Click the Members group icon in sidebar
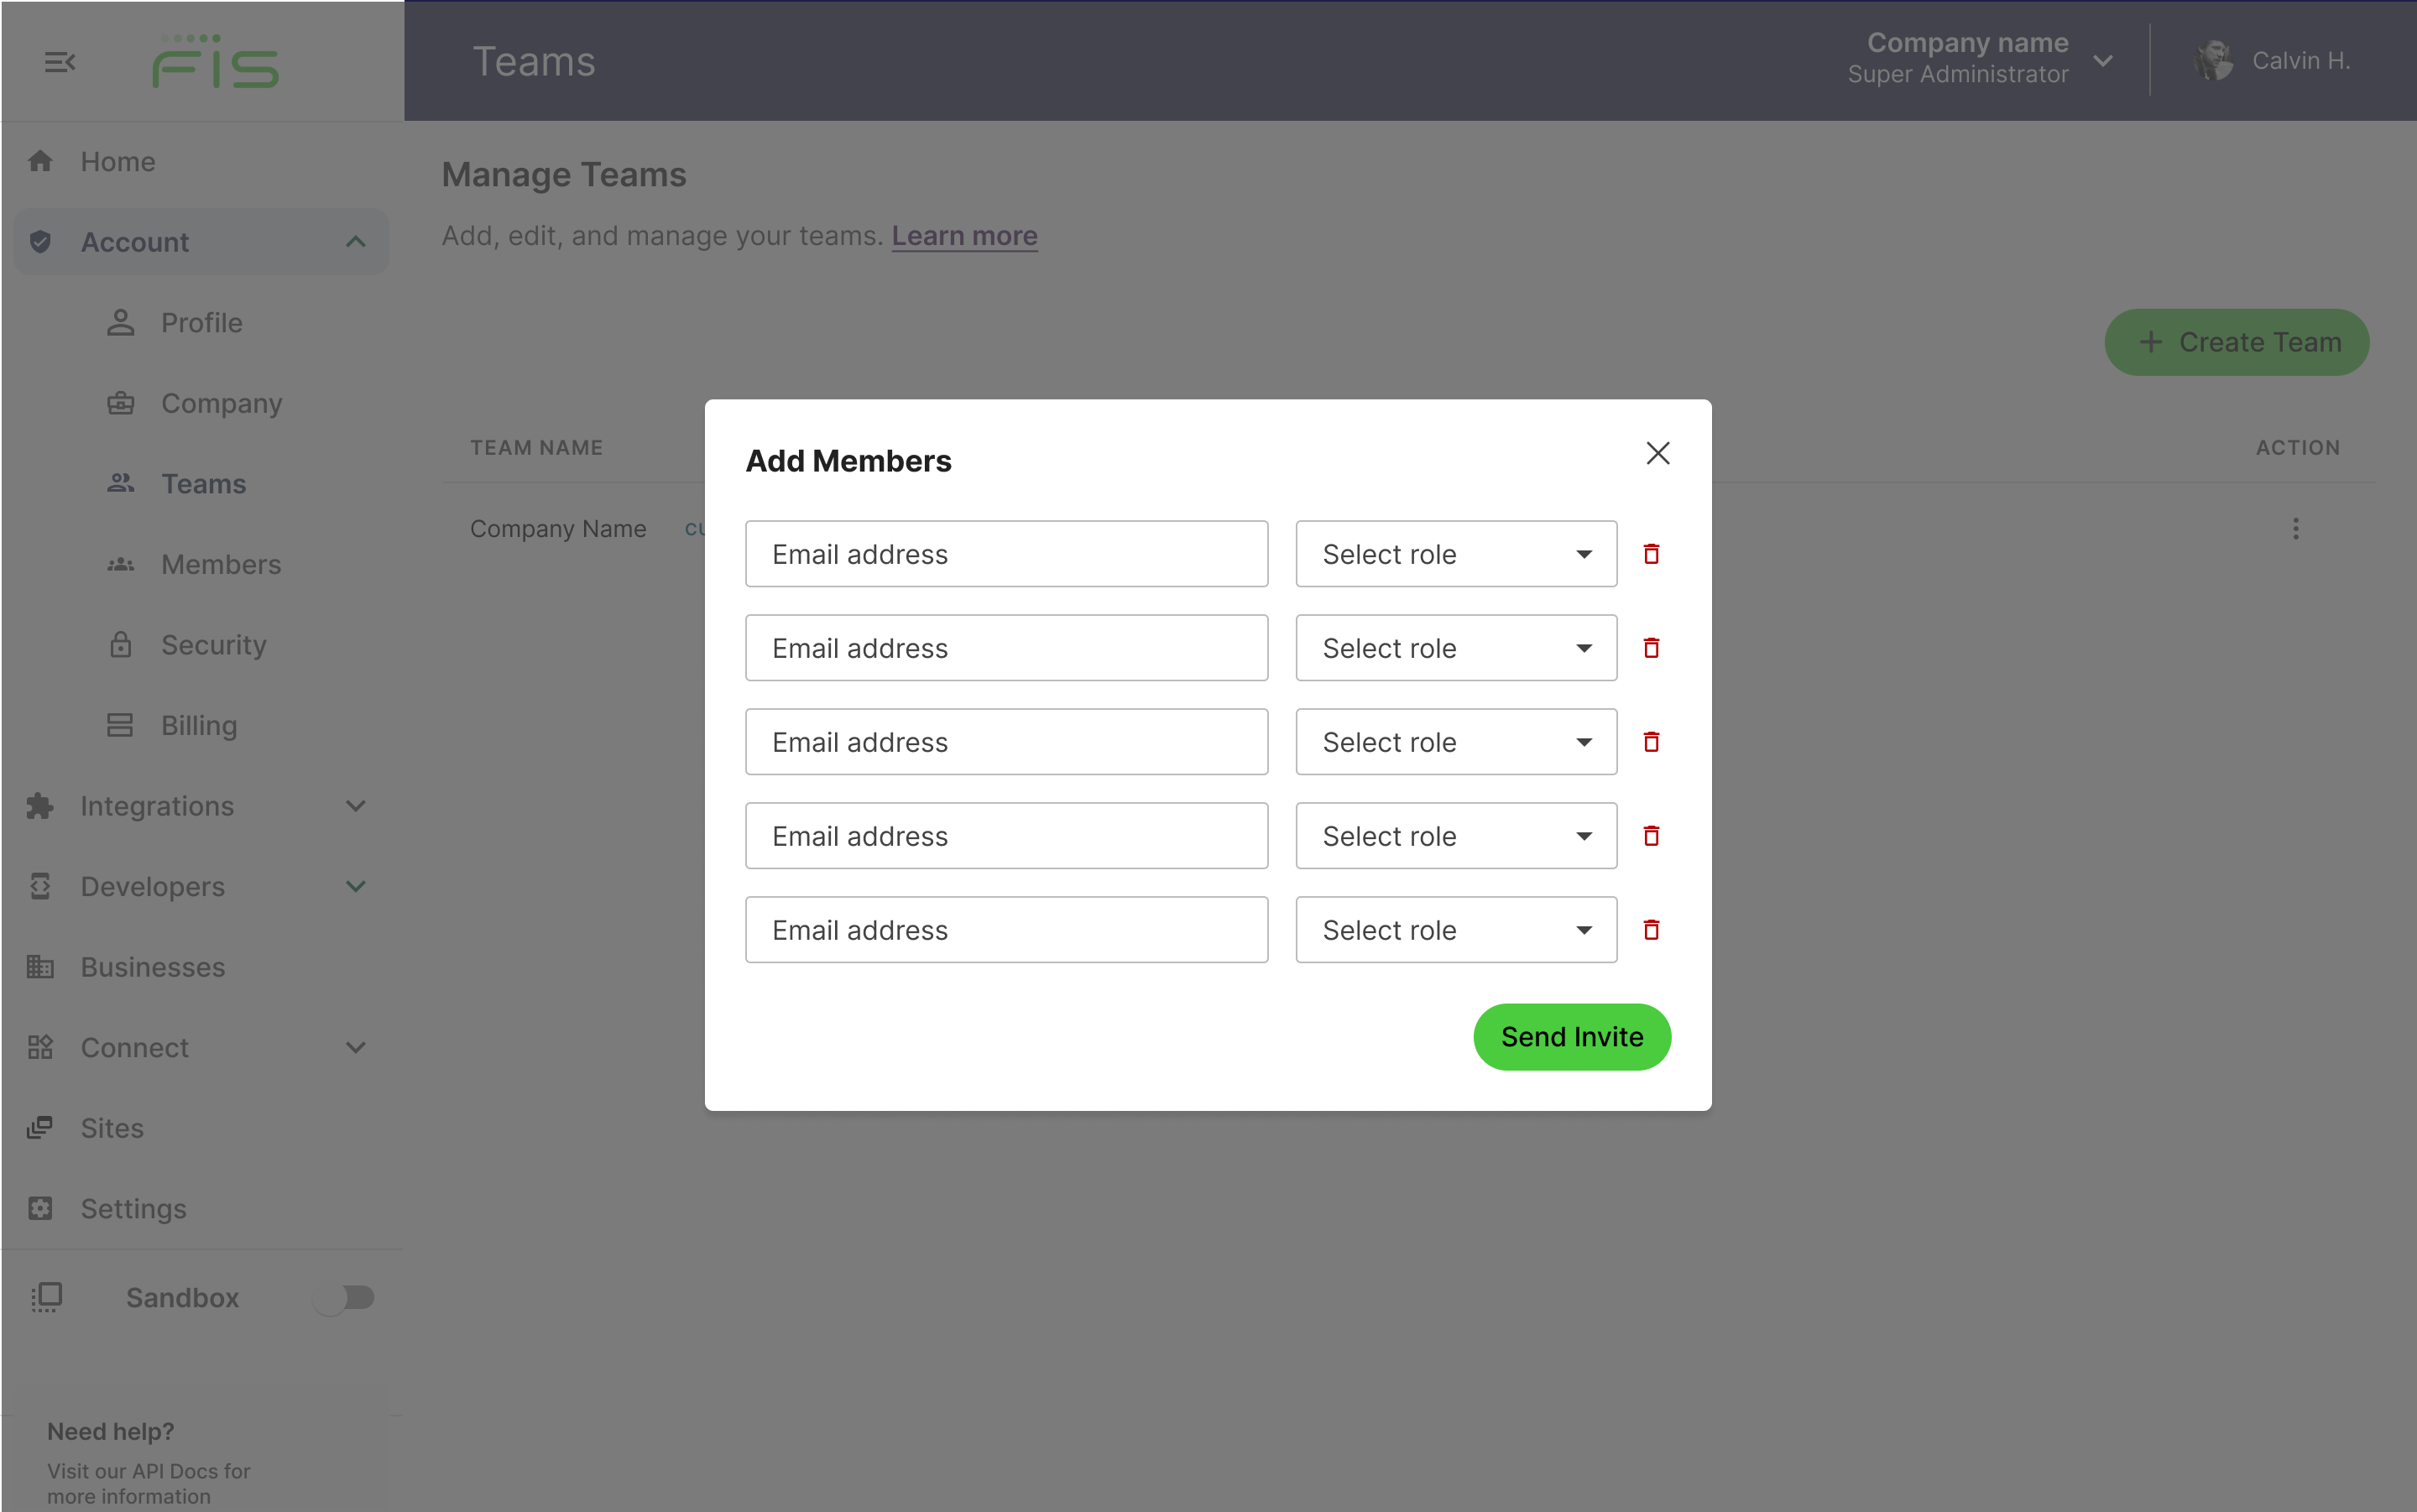The width and height of the screenshot is (2417, 1512). [x=120, y=563]
